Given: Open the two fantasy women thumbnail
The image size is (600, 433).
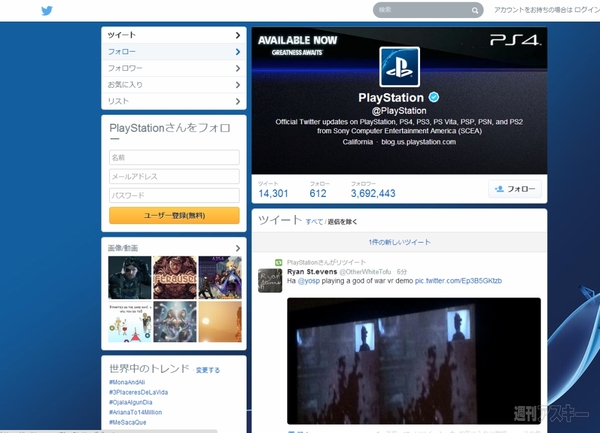Looking at the screenshot, I should pos(175,322).
